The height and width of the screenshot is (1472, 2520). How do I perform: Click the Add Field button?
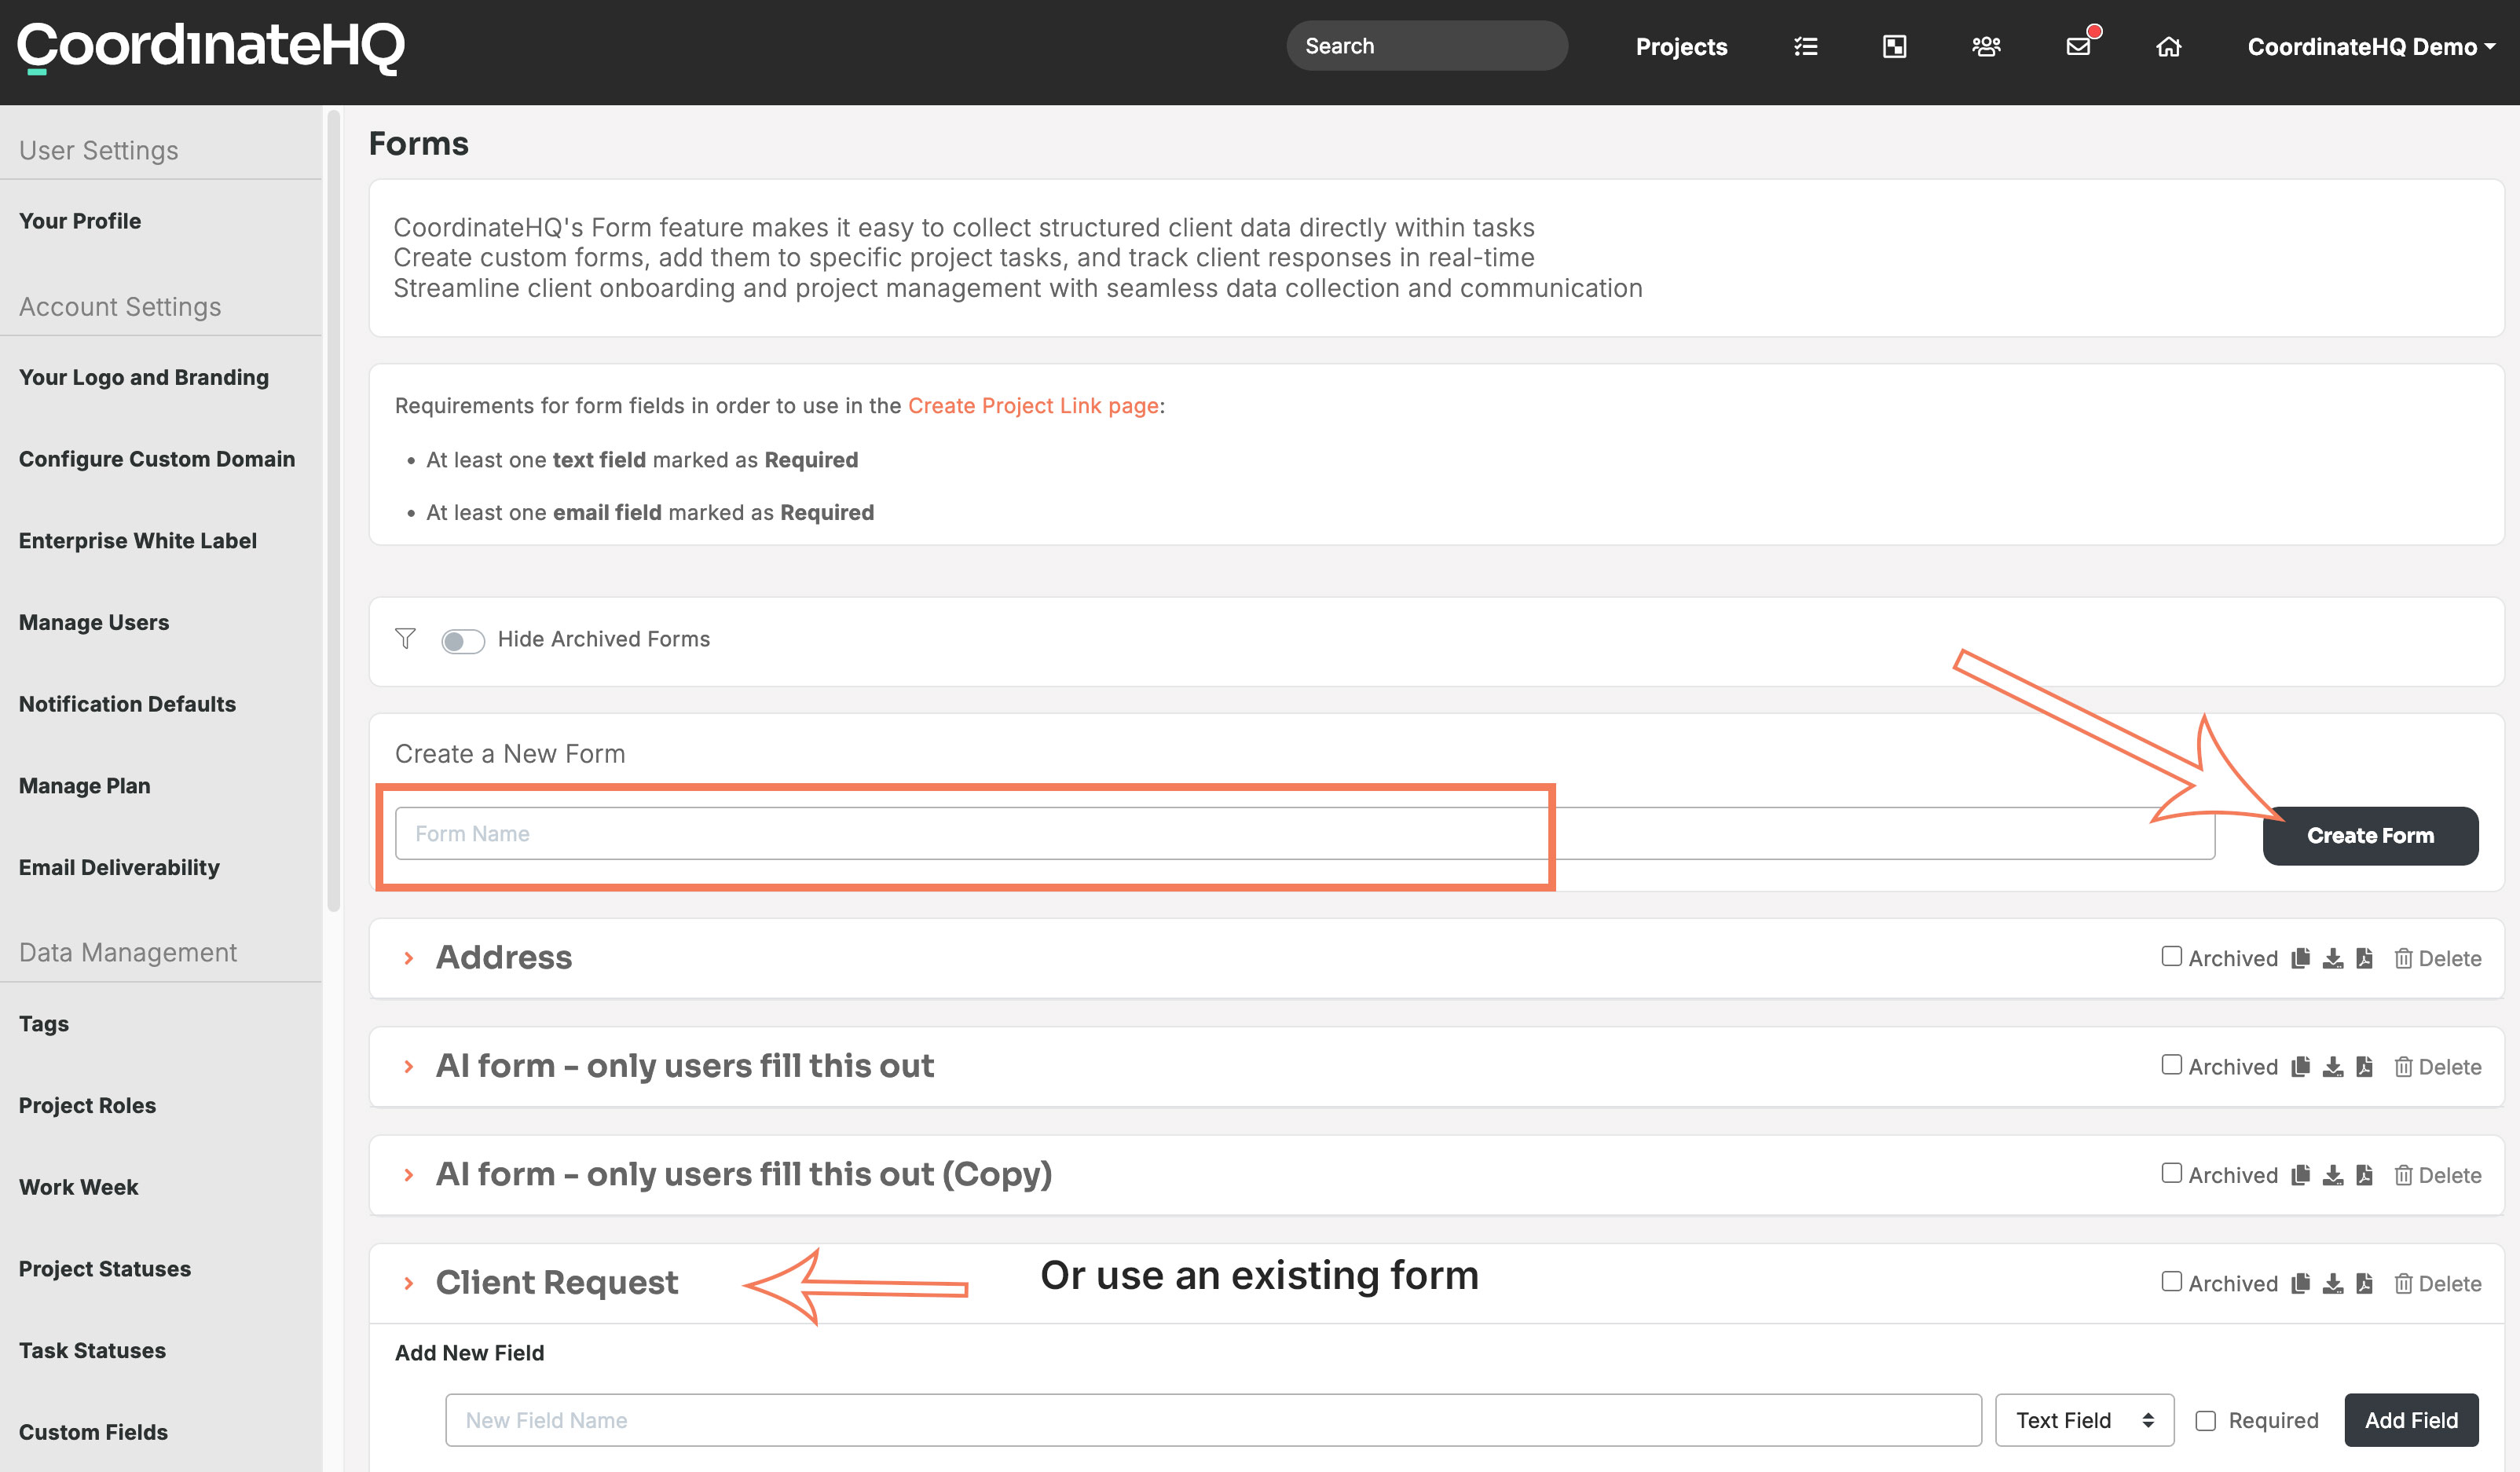coord(2411,1420)
